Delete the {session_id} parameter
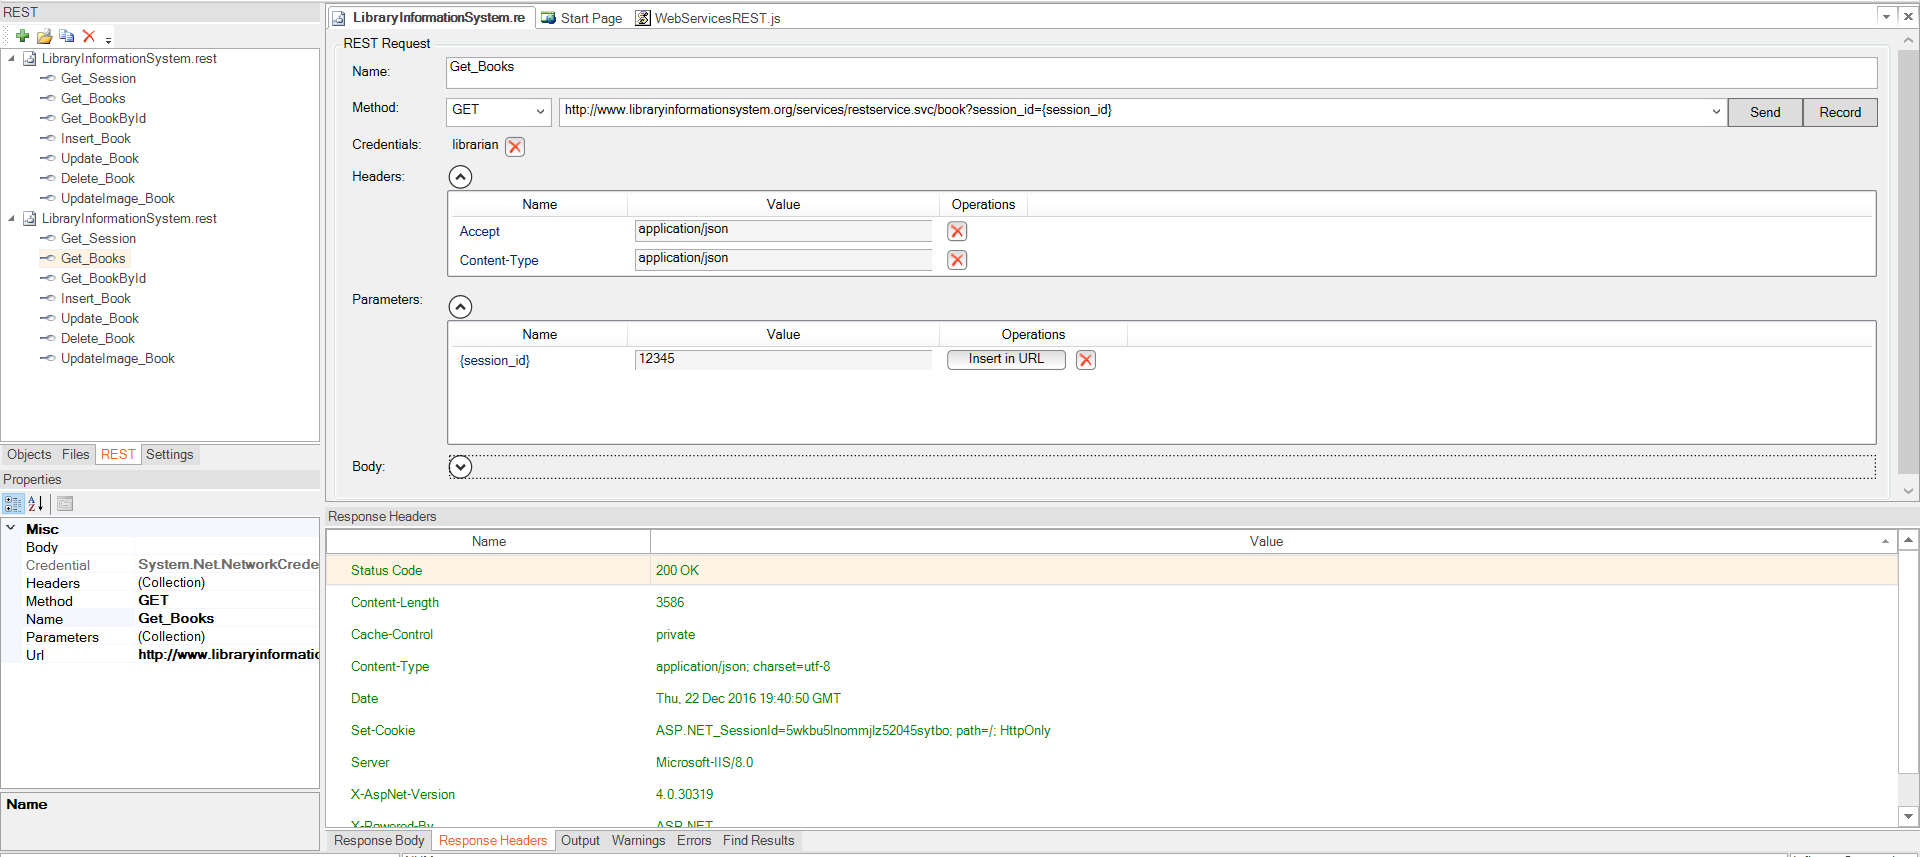Viewport: 1920px width, 857px height. (x=1086, y=360)
